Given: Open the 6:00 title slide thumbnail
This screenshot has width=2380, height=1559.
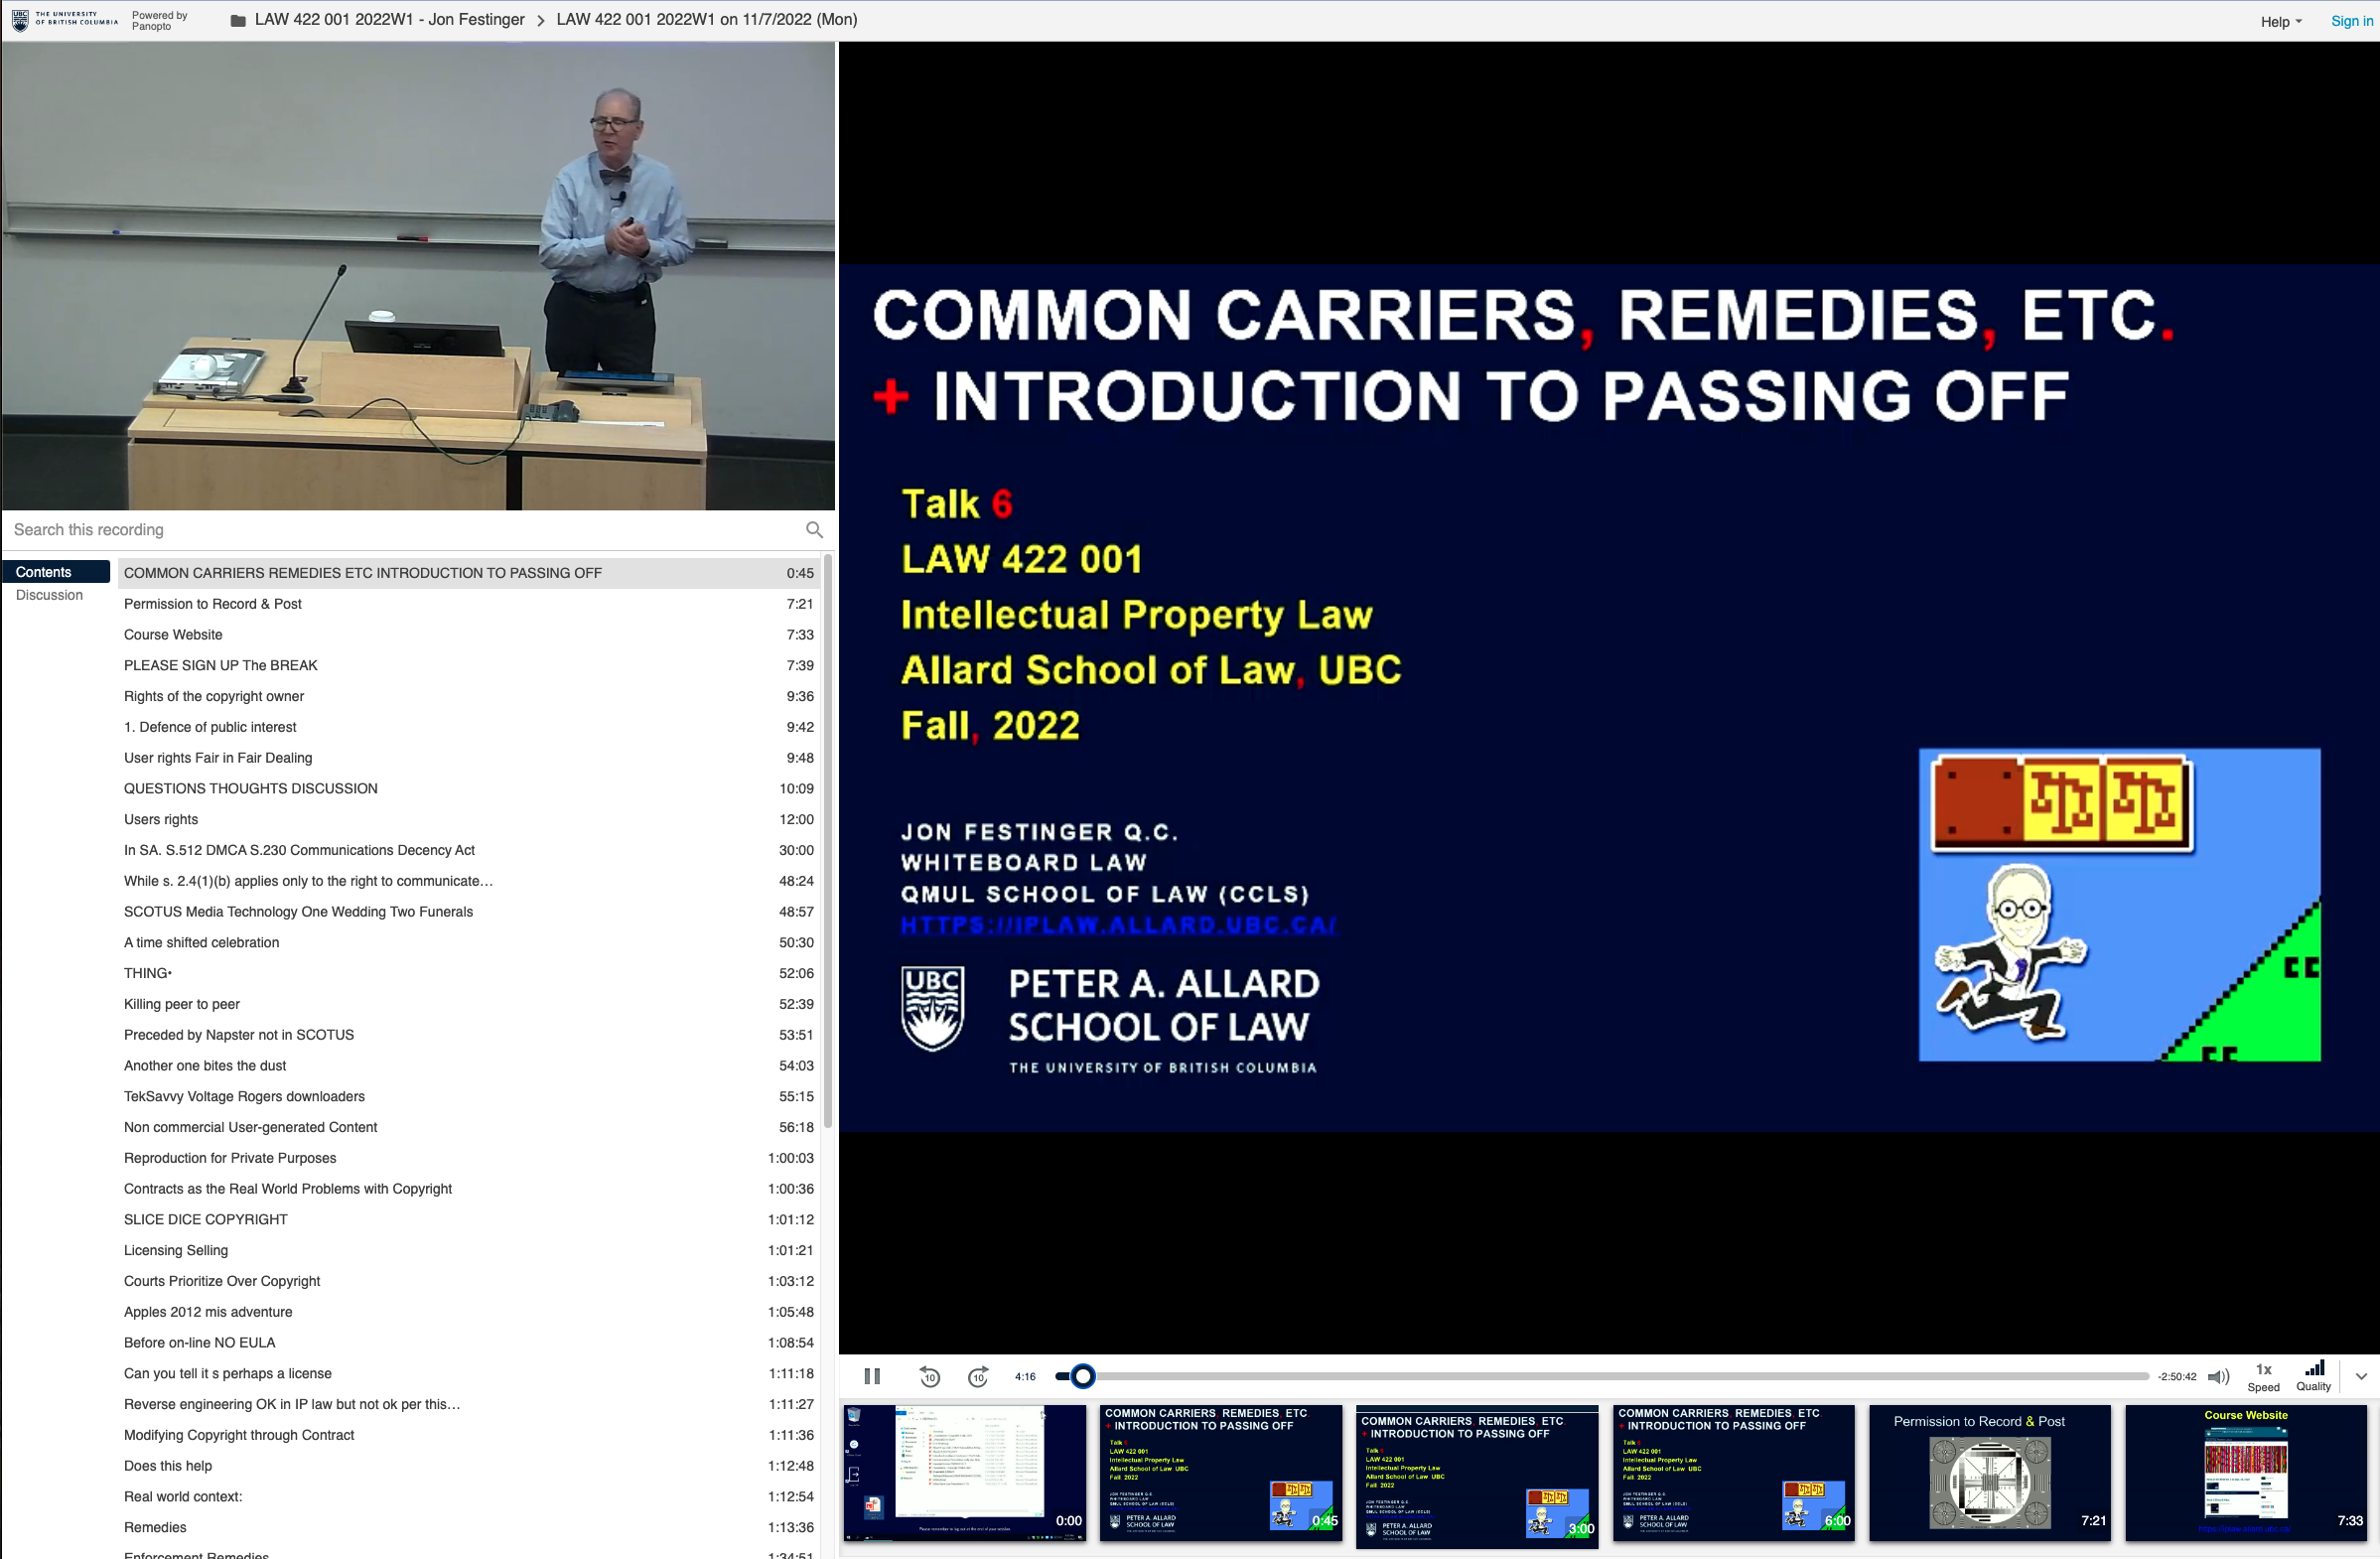Looking at the screenshot, I should (x=1734, y=1473).
